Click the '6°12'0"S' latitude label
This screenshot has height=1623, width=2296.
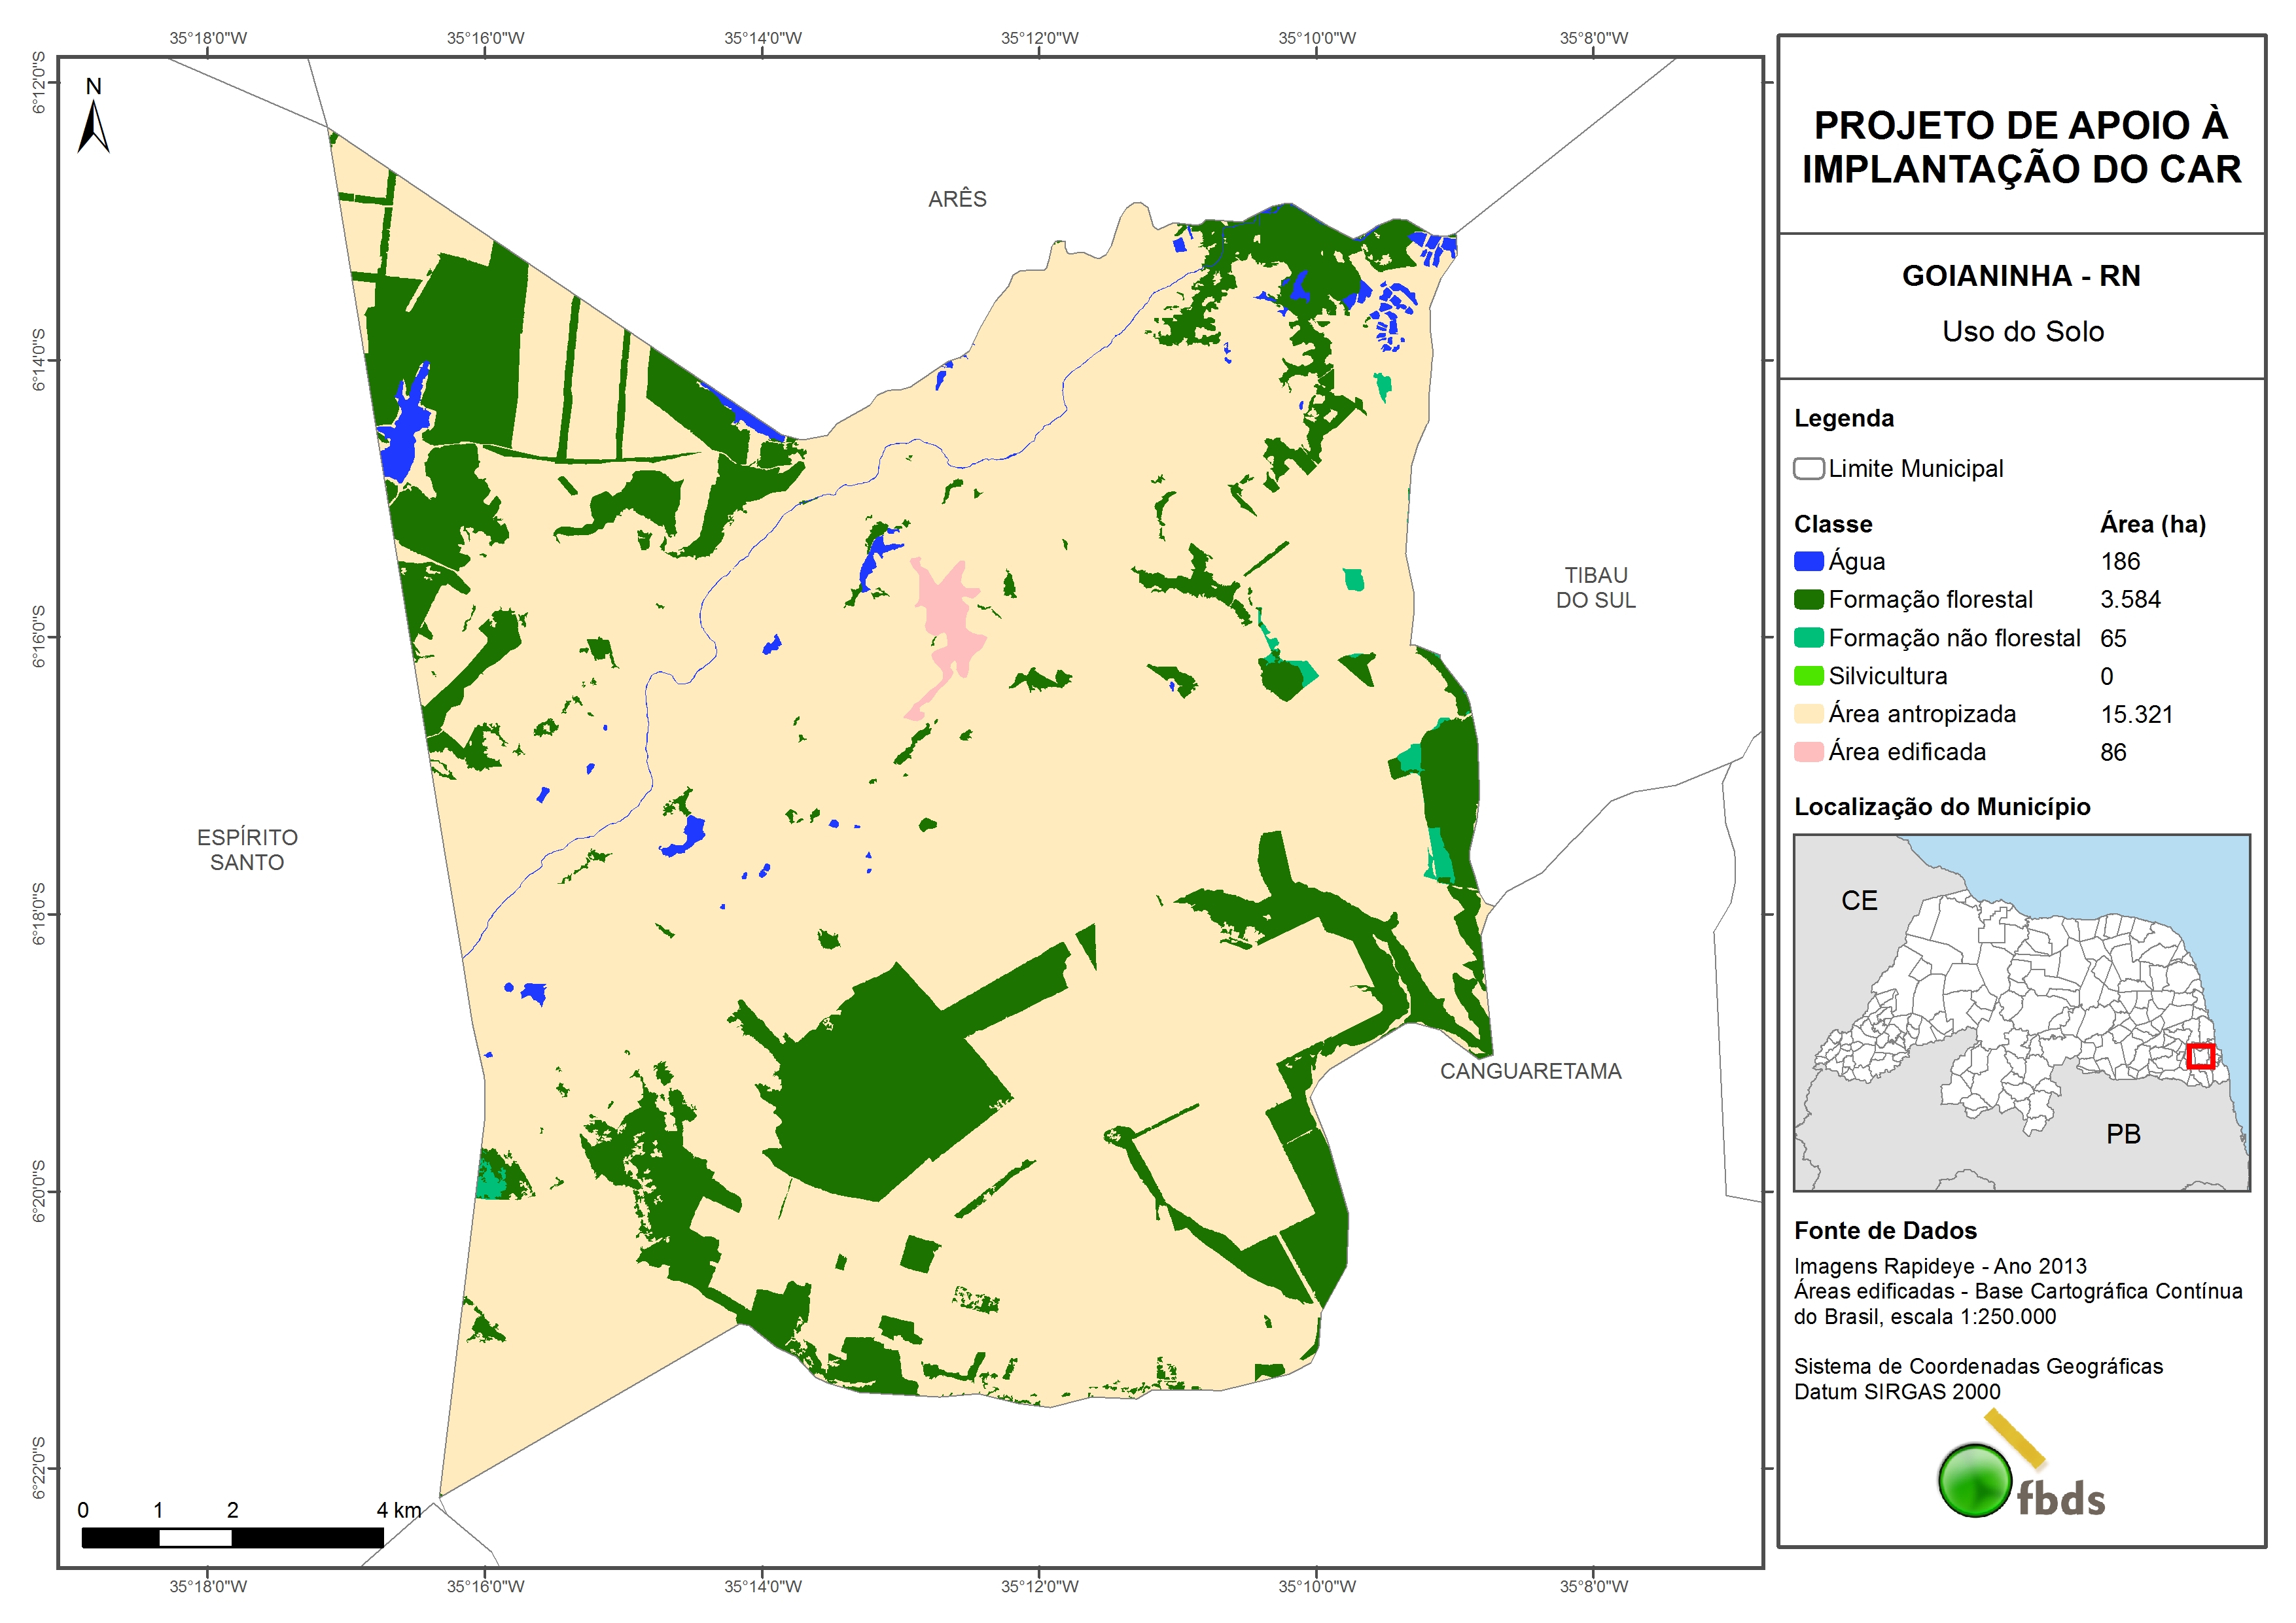(38, 82)
